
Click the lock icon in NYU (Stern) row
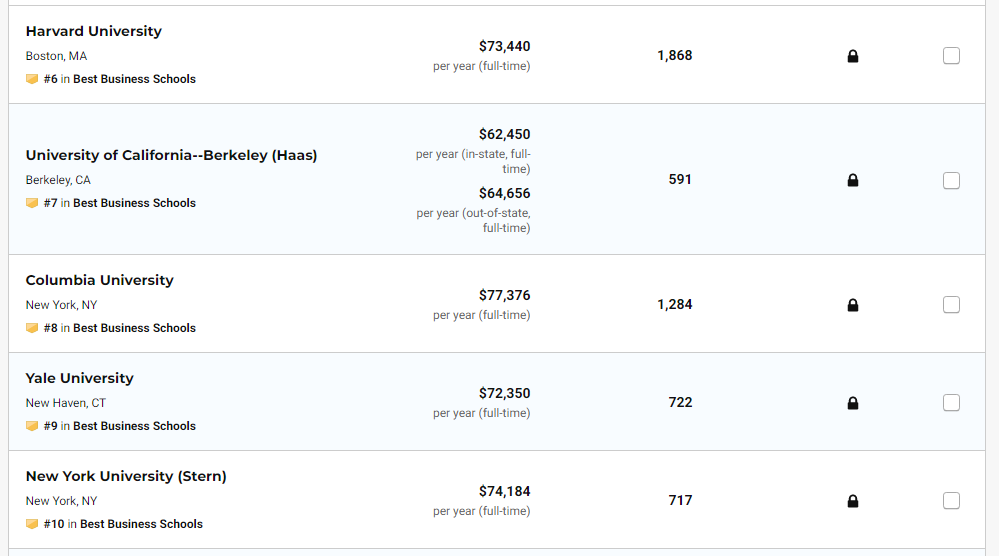pyautogui.click(x=853, y=501)
